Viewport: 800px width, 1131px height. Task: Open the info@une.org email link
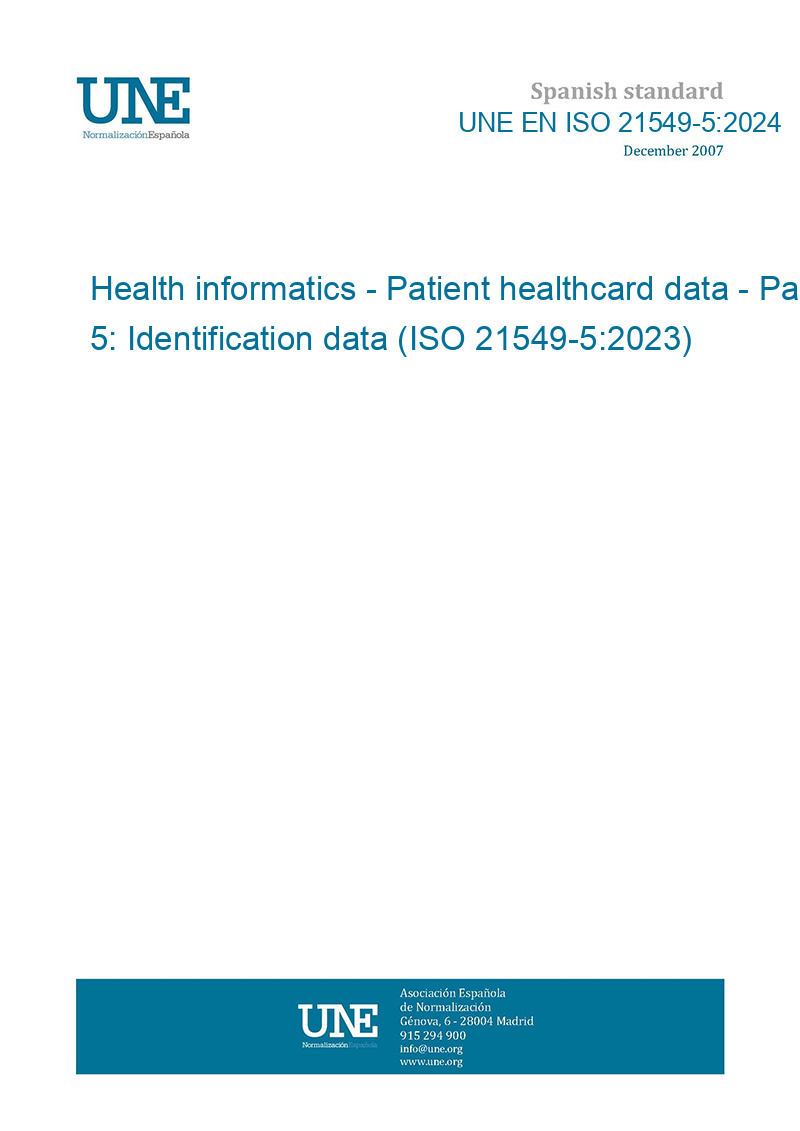pos(431,1049)
